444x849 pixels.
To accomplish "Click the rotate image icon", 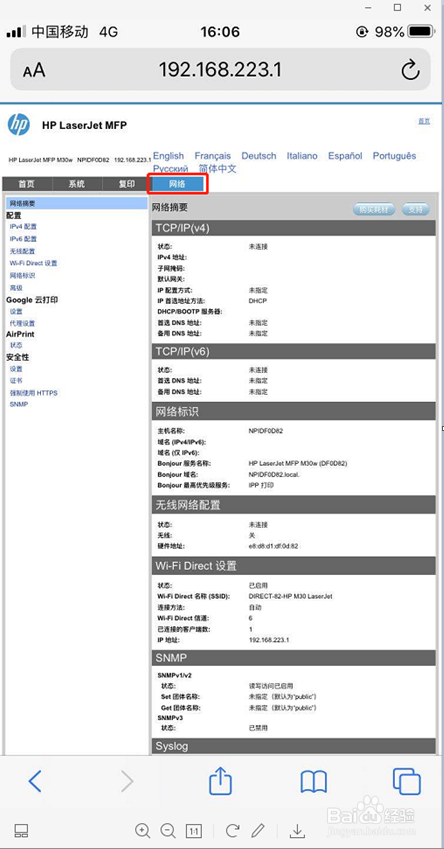I will point(232,830).
